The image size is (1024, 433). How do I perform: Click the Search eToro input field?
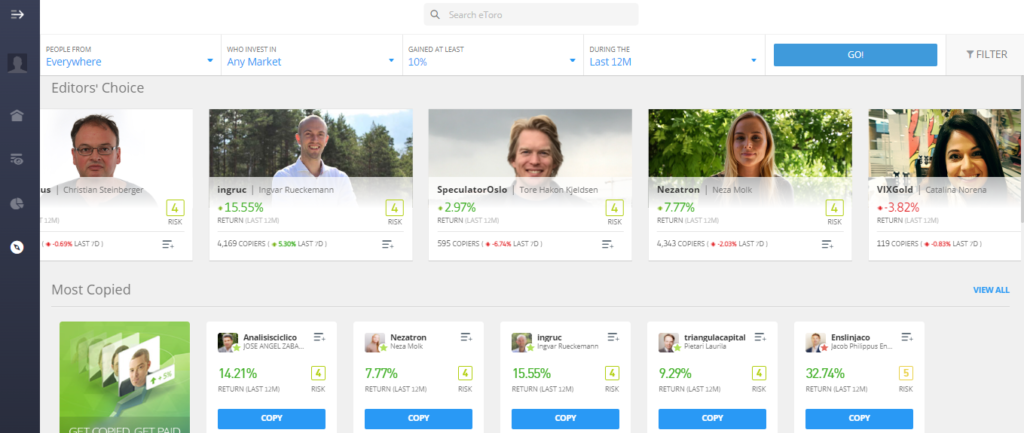coord(531,14)
